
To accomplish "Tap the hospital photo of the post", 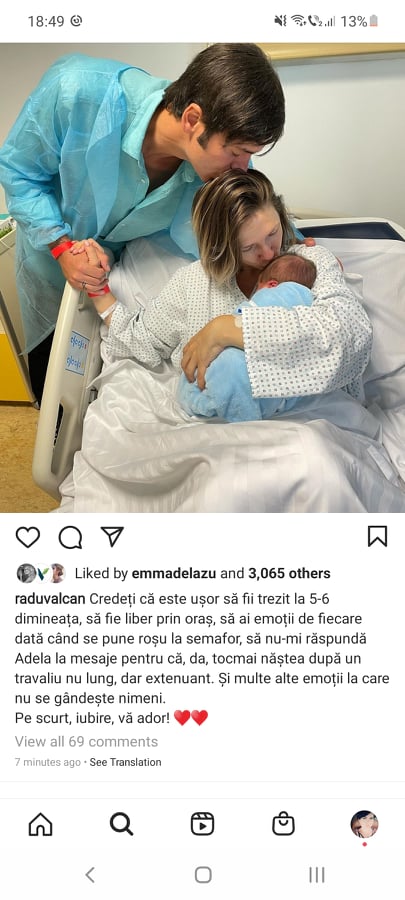I will click(x=202, y=277).
